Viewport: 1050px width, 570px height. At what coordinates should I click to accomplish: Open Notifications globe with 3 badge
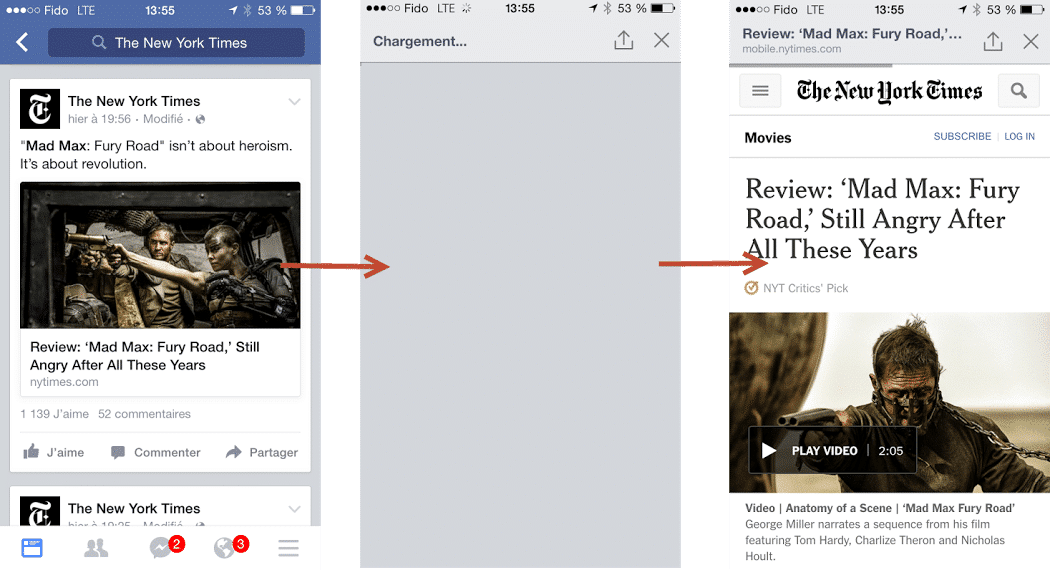pos(225,548)
